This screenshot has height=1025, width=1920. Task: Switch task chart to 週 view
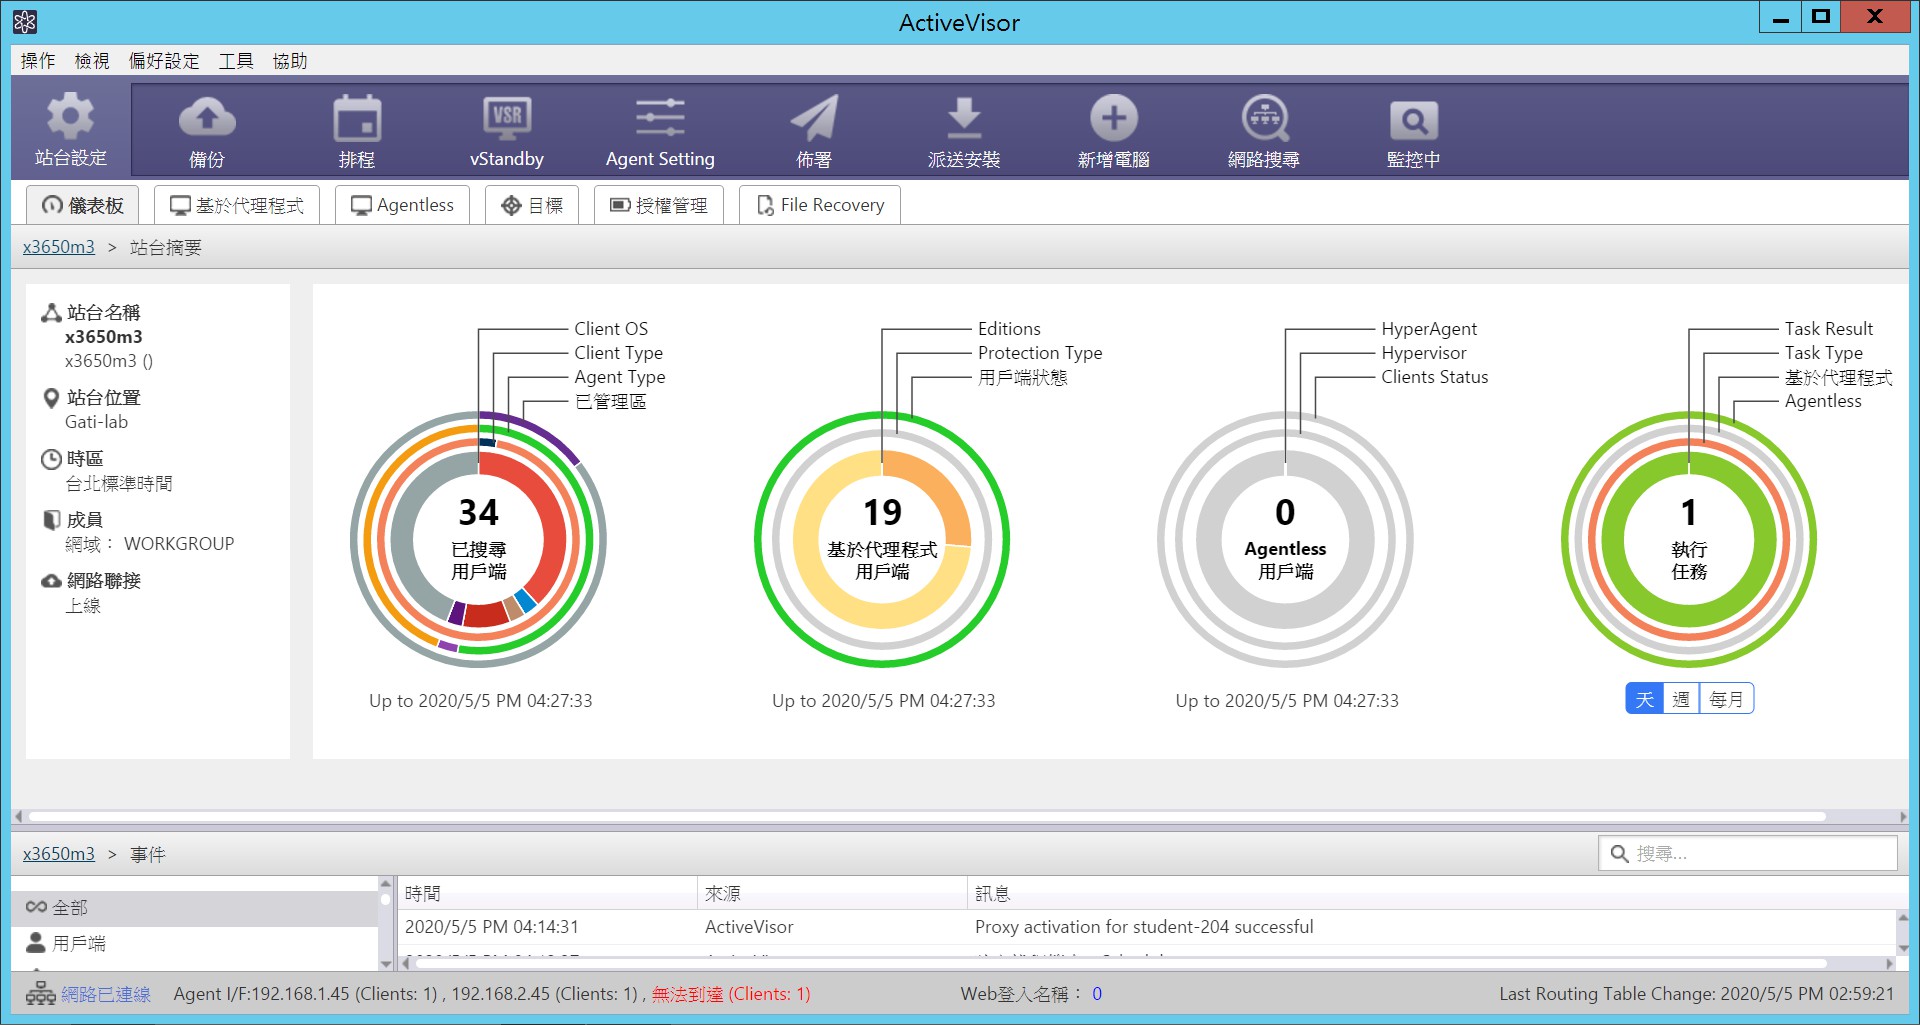point(1681,699)
